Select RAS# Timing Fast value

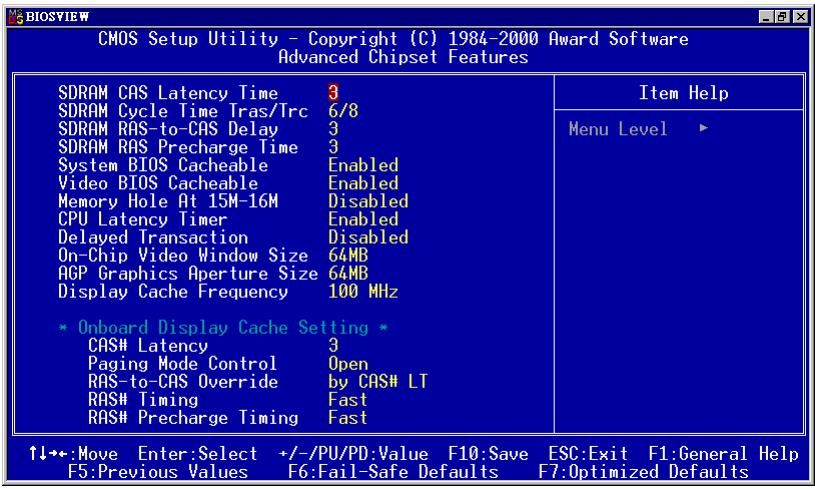pyautogui.click(x=348, y=400)
